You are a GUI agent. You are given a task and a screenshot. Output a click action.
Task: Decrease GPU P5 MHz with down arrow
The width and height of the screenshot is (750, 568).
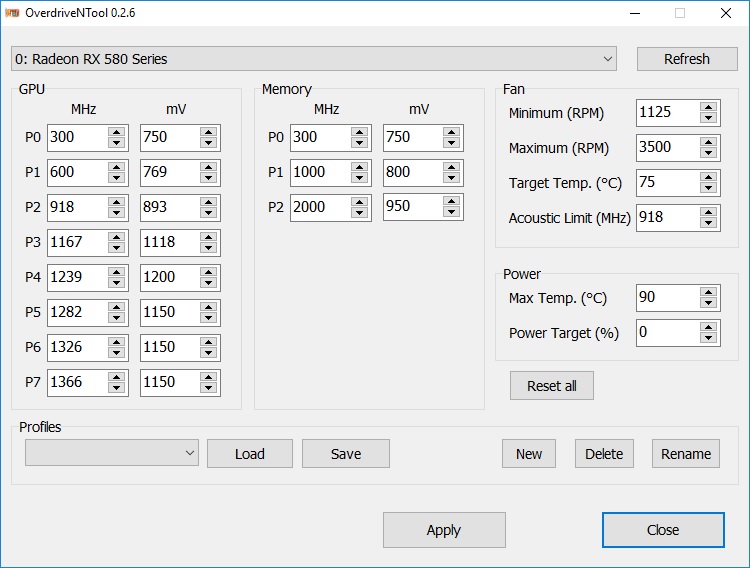[116, 318]
